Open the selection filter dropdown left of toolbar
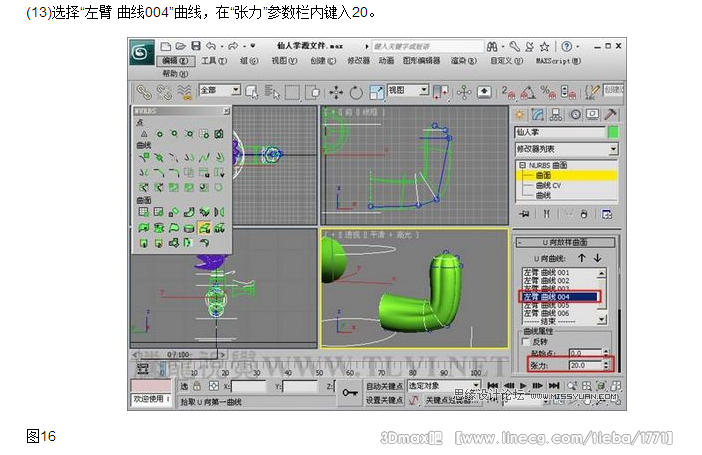Viewport: 702px width, 455px height. (x=220, y=90)
